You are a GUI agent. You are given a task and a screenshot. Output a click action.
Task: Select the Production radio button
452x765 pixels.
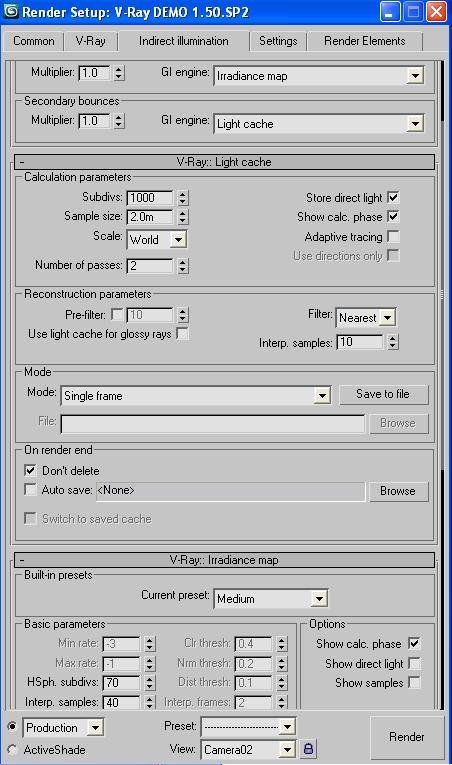(x=13, y=727)
